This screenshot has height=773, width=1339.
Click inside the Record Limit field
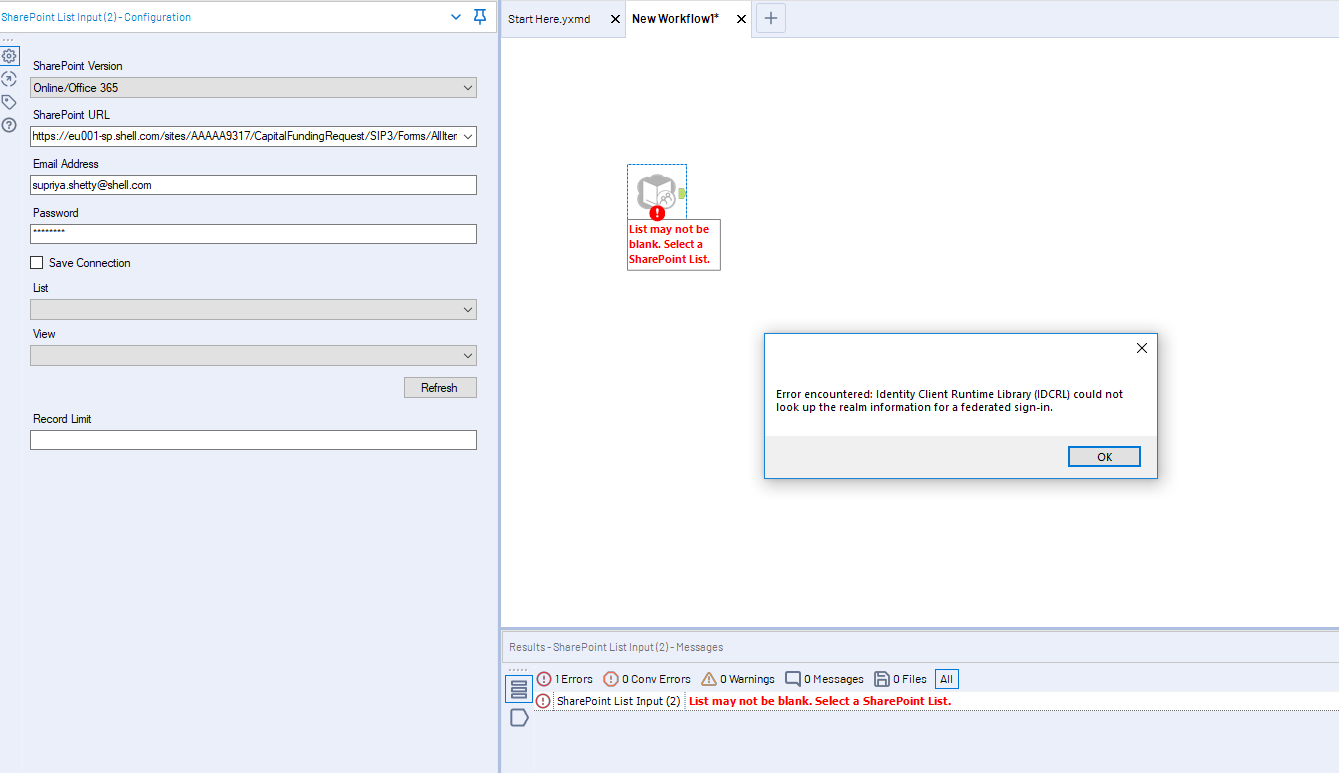pos(253,439)
